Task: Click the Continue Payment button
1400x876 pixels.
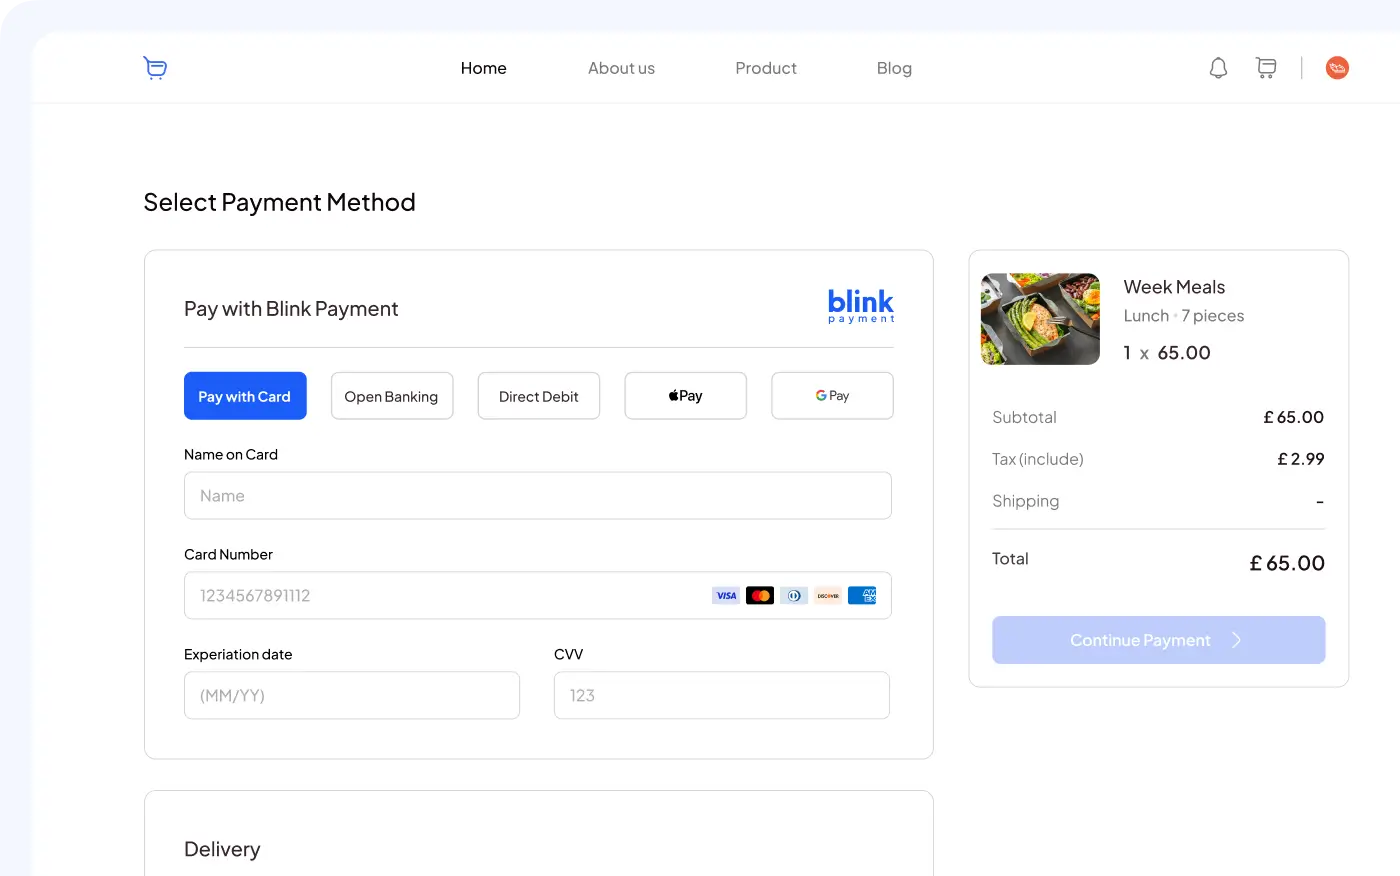Action: [1159, 640]
